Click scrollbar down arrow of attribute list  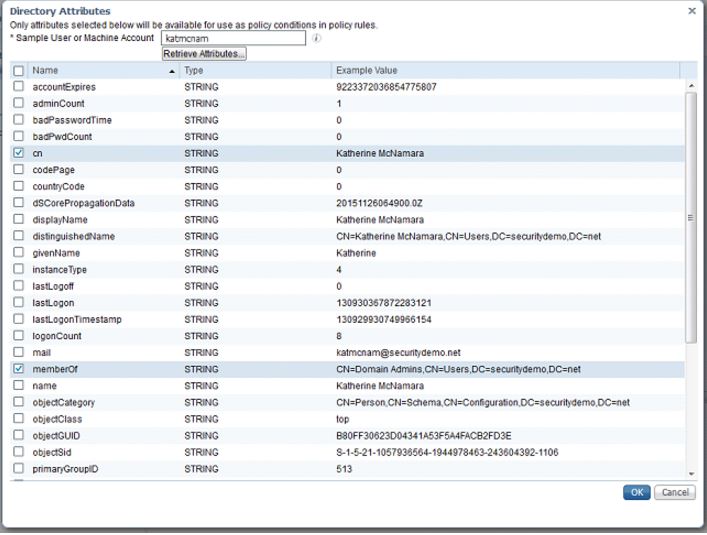(x=691, y=474)
